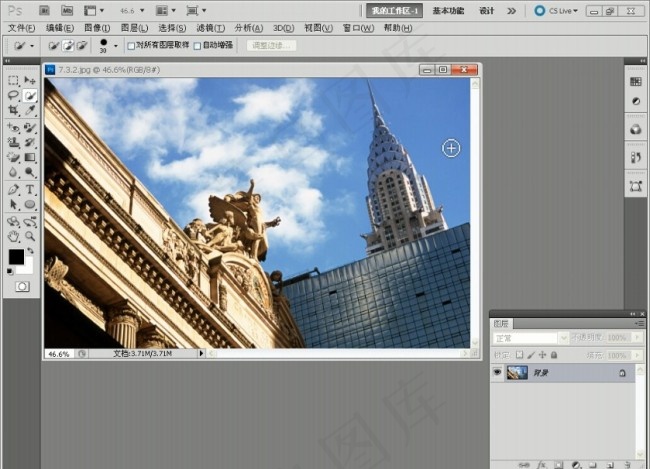This screenshot has width=650, height=469.
Task: Open the 正常 blend mode dropdown
Action: pyautogui.click(x=530, y=338)
